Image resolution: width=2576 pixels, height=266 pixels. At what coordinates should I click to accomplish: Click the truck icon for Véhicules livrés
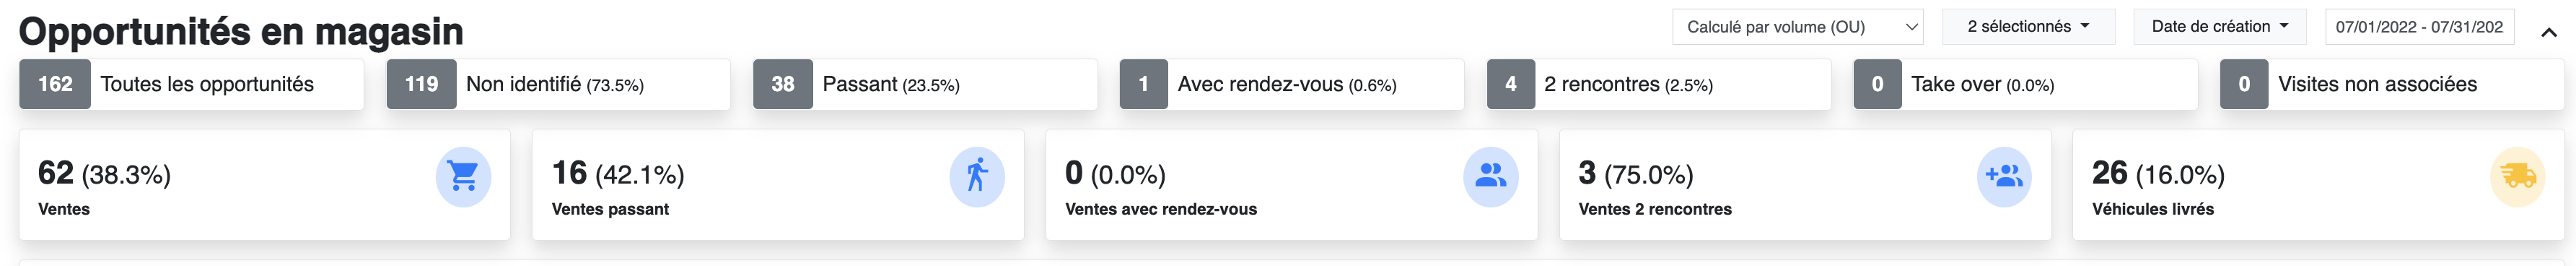tap(2518, 177)
